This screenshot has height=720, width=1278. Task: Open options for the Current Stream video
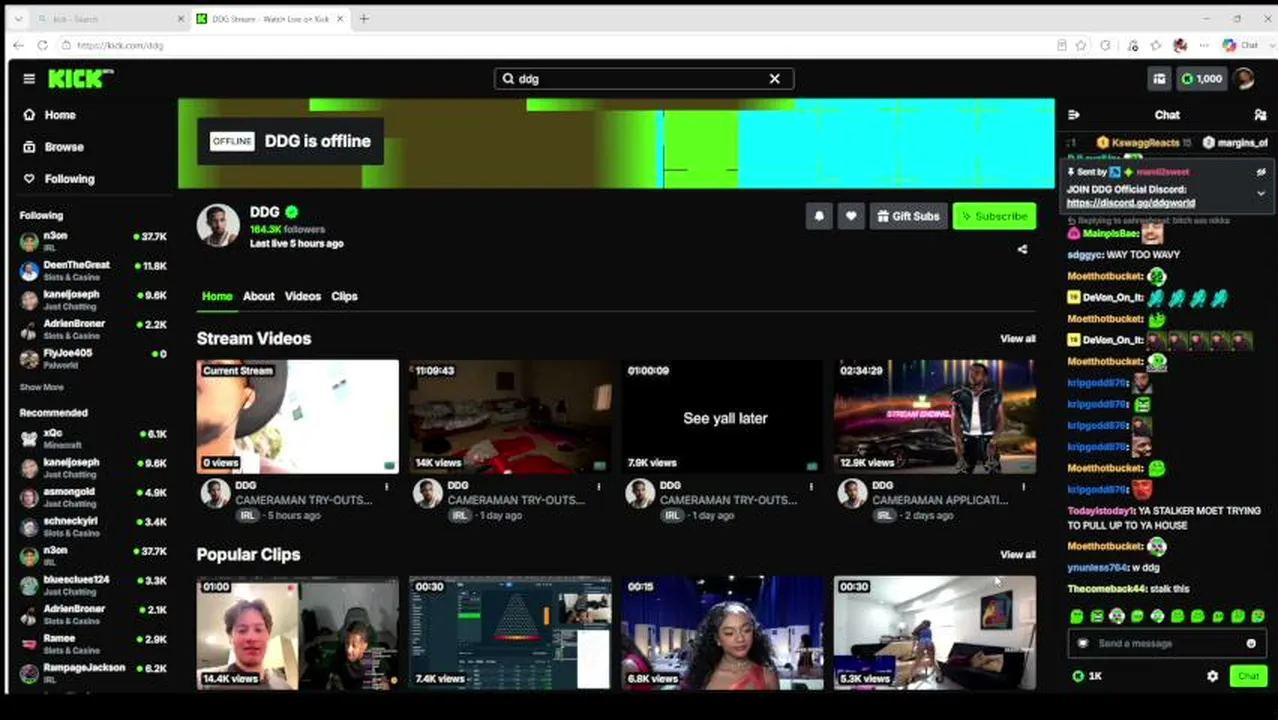[387, 487]
